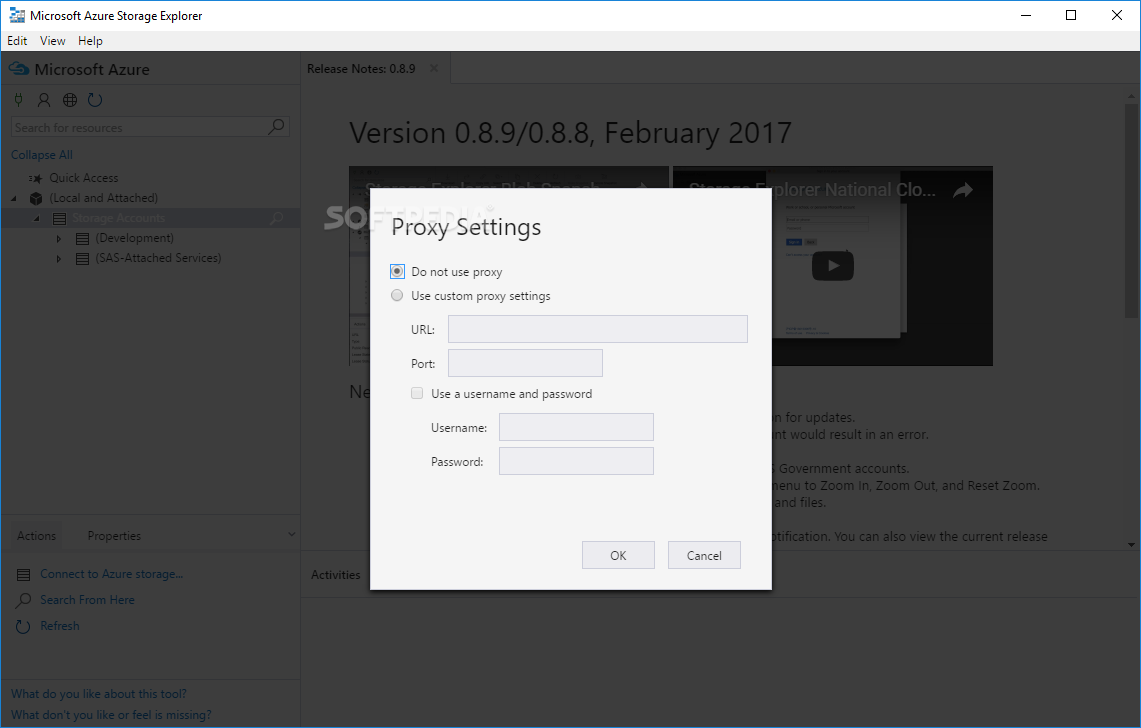Viewport: 1141px width, 728px height.
Task: Select the (Development) tree item label
Action: (135, 238)
